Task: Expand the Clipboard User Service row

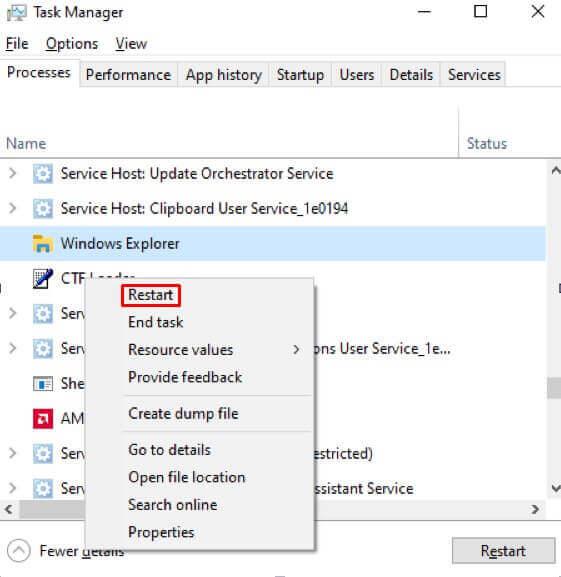Action: click(13, 208)
